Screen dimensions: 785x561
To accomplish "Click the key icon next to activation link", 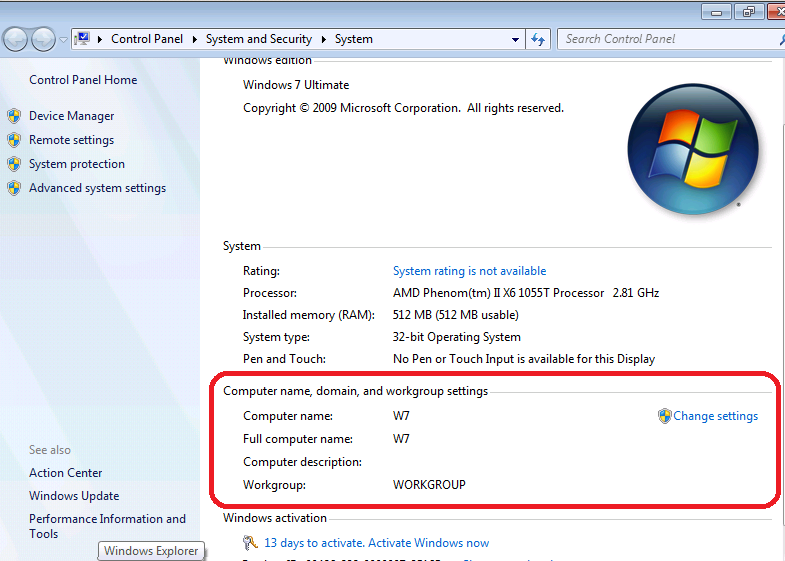I will click(x=250, y=543).
